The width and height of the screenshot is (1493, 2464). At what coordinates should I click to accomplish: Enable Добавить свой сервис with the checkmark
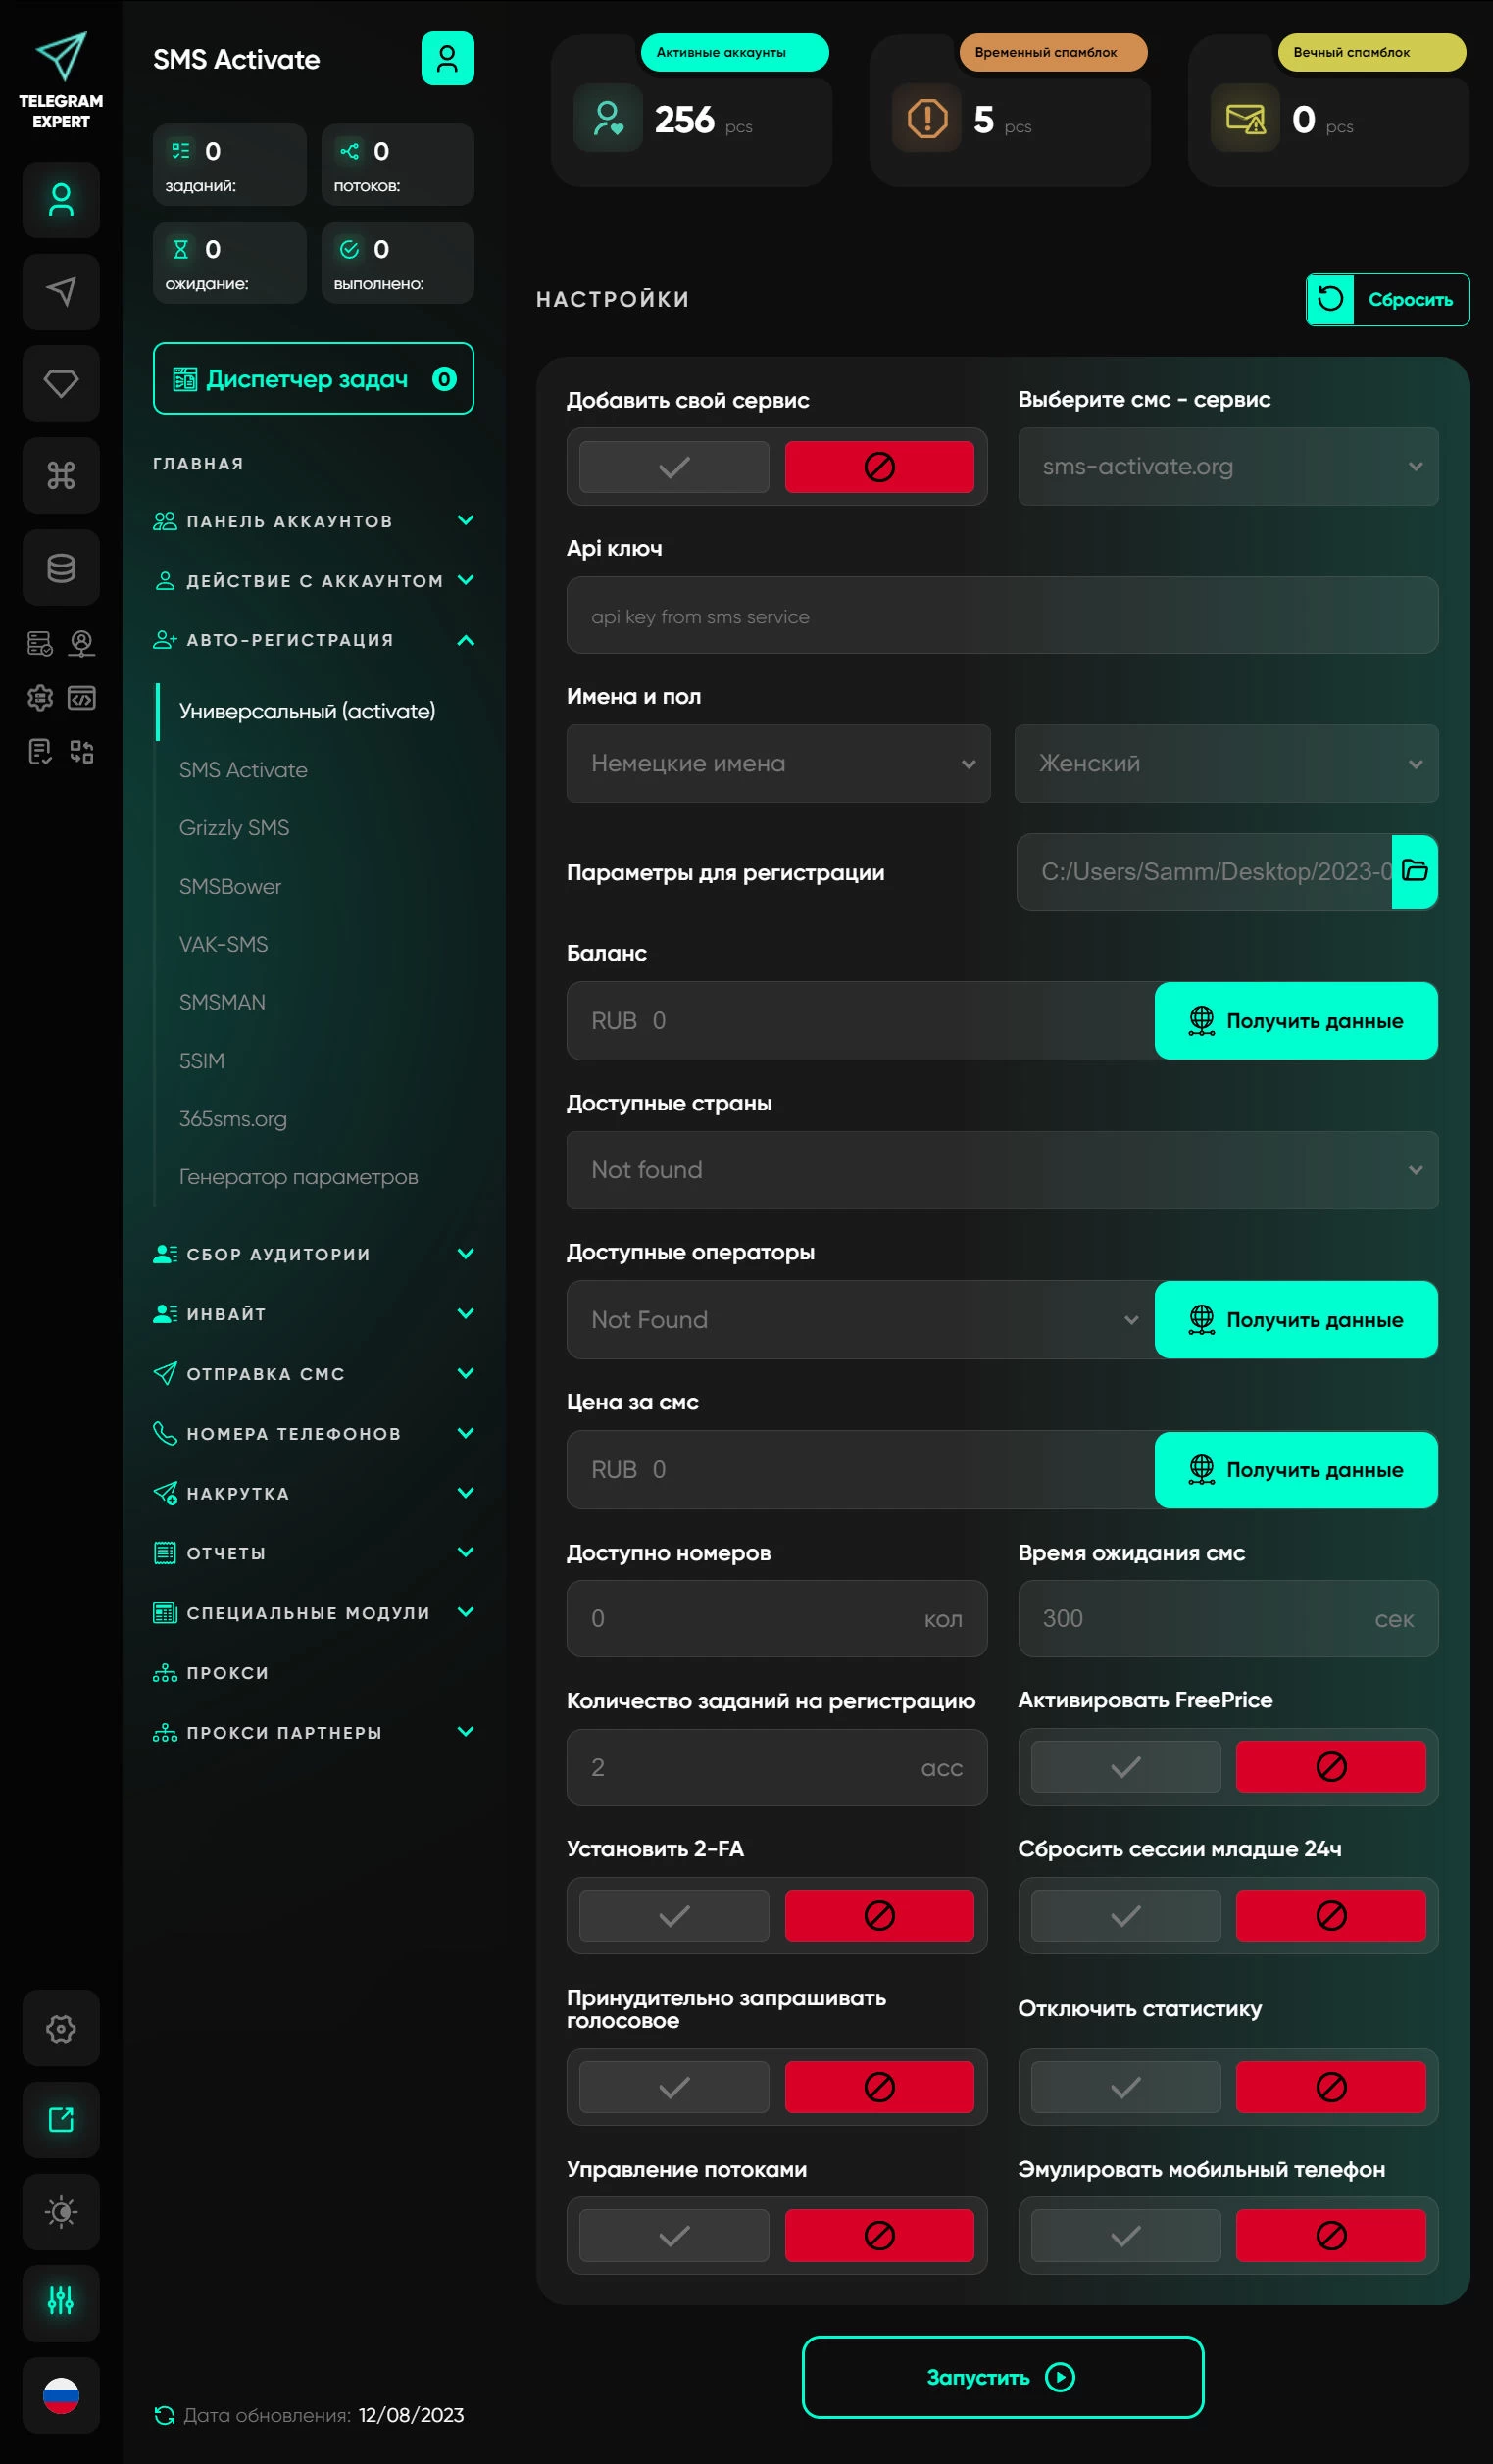pos(674,467)
